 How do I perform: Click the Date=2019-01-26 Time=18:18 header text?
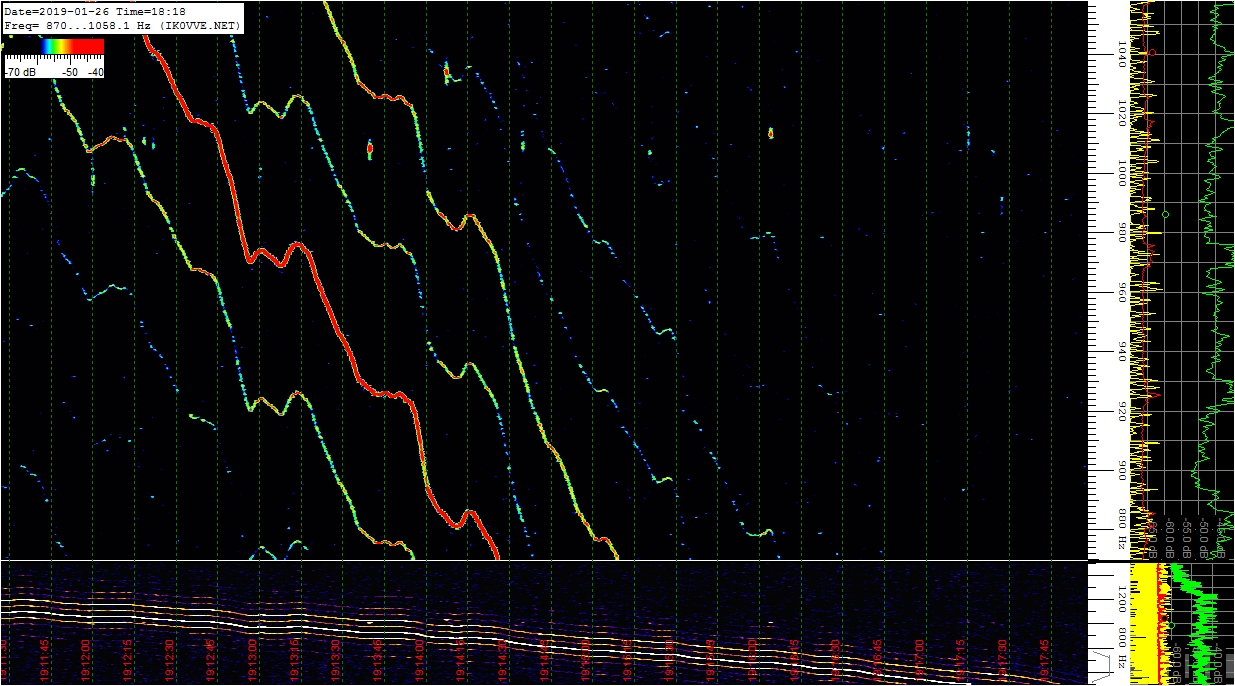click(94, 10)
